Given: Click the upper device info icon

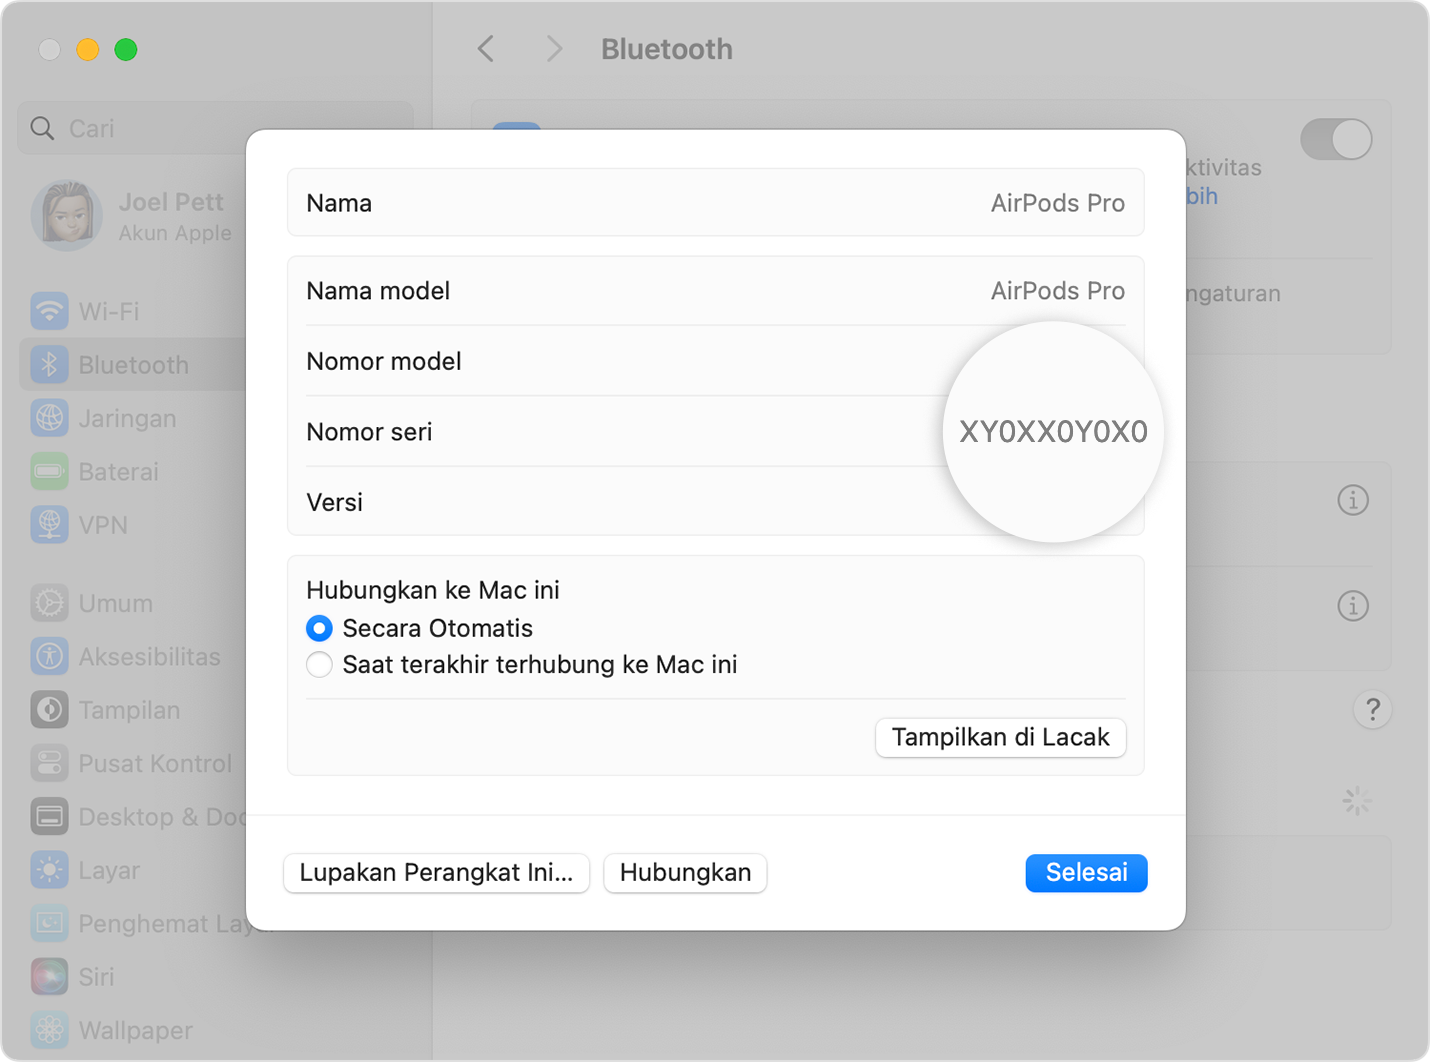Looking at the screenshot, I should [x=1353, y=500].
